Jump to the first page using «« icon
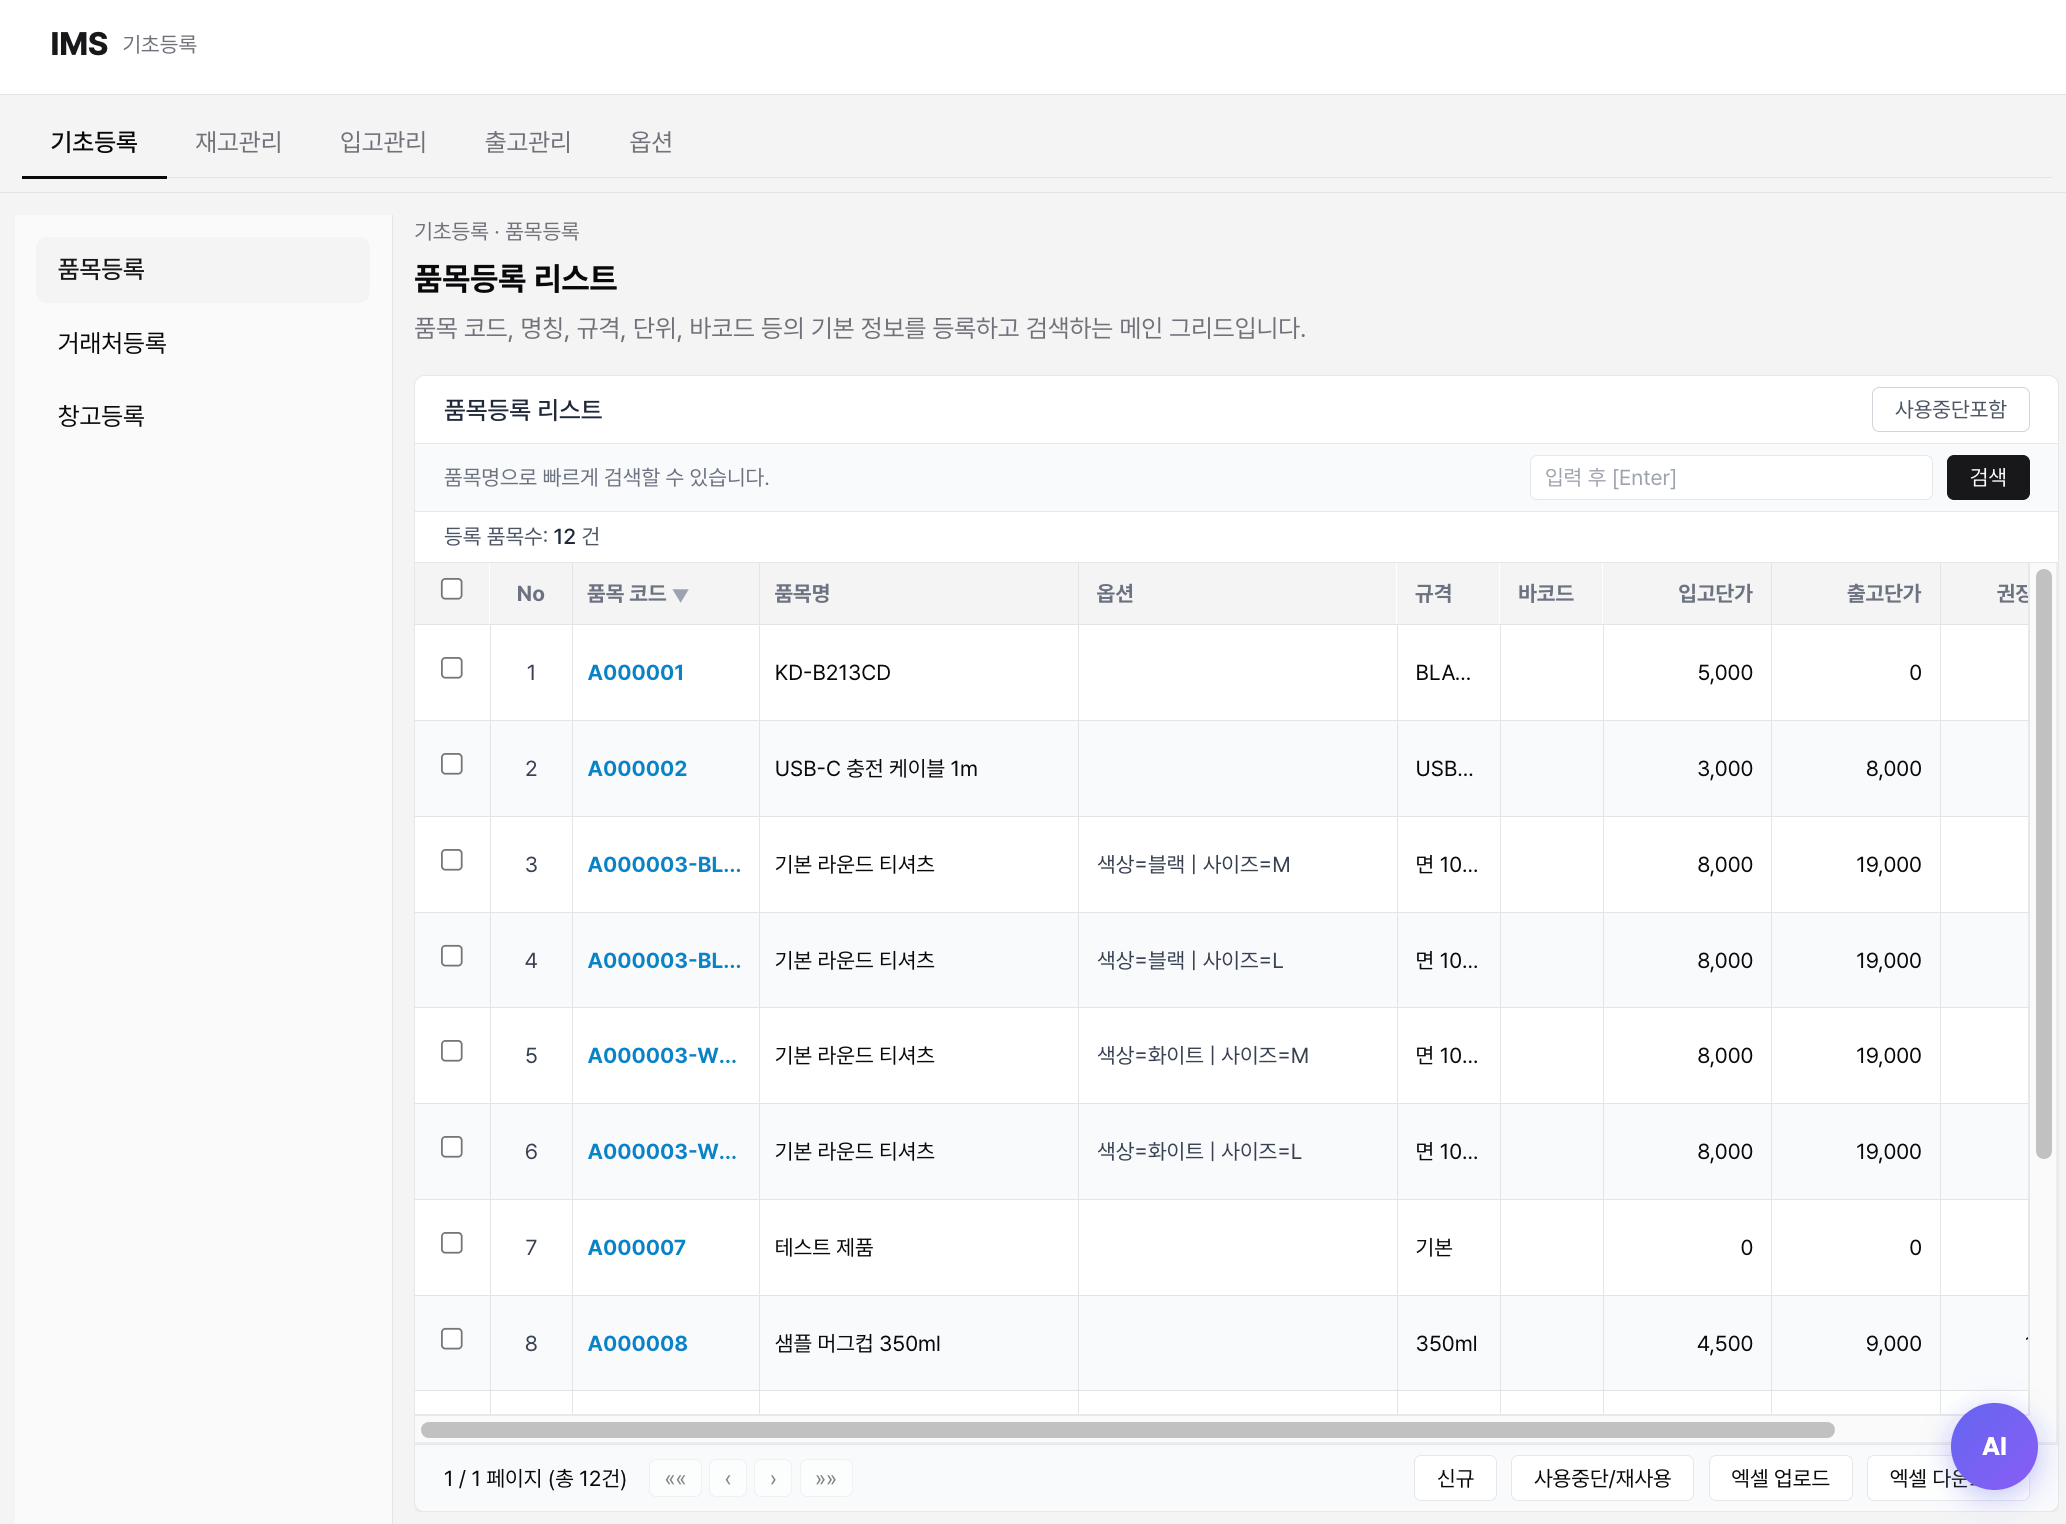The width and height of the screenshot is (2066, 1524). [675, 1478]
